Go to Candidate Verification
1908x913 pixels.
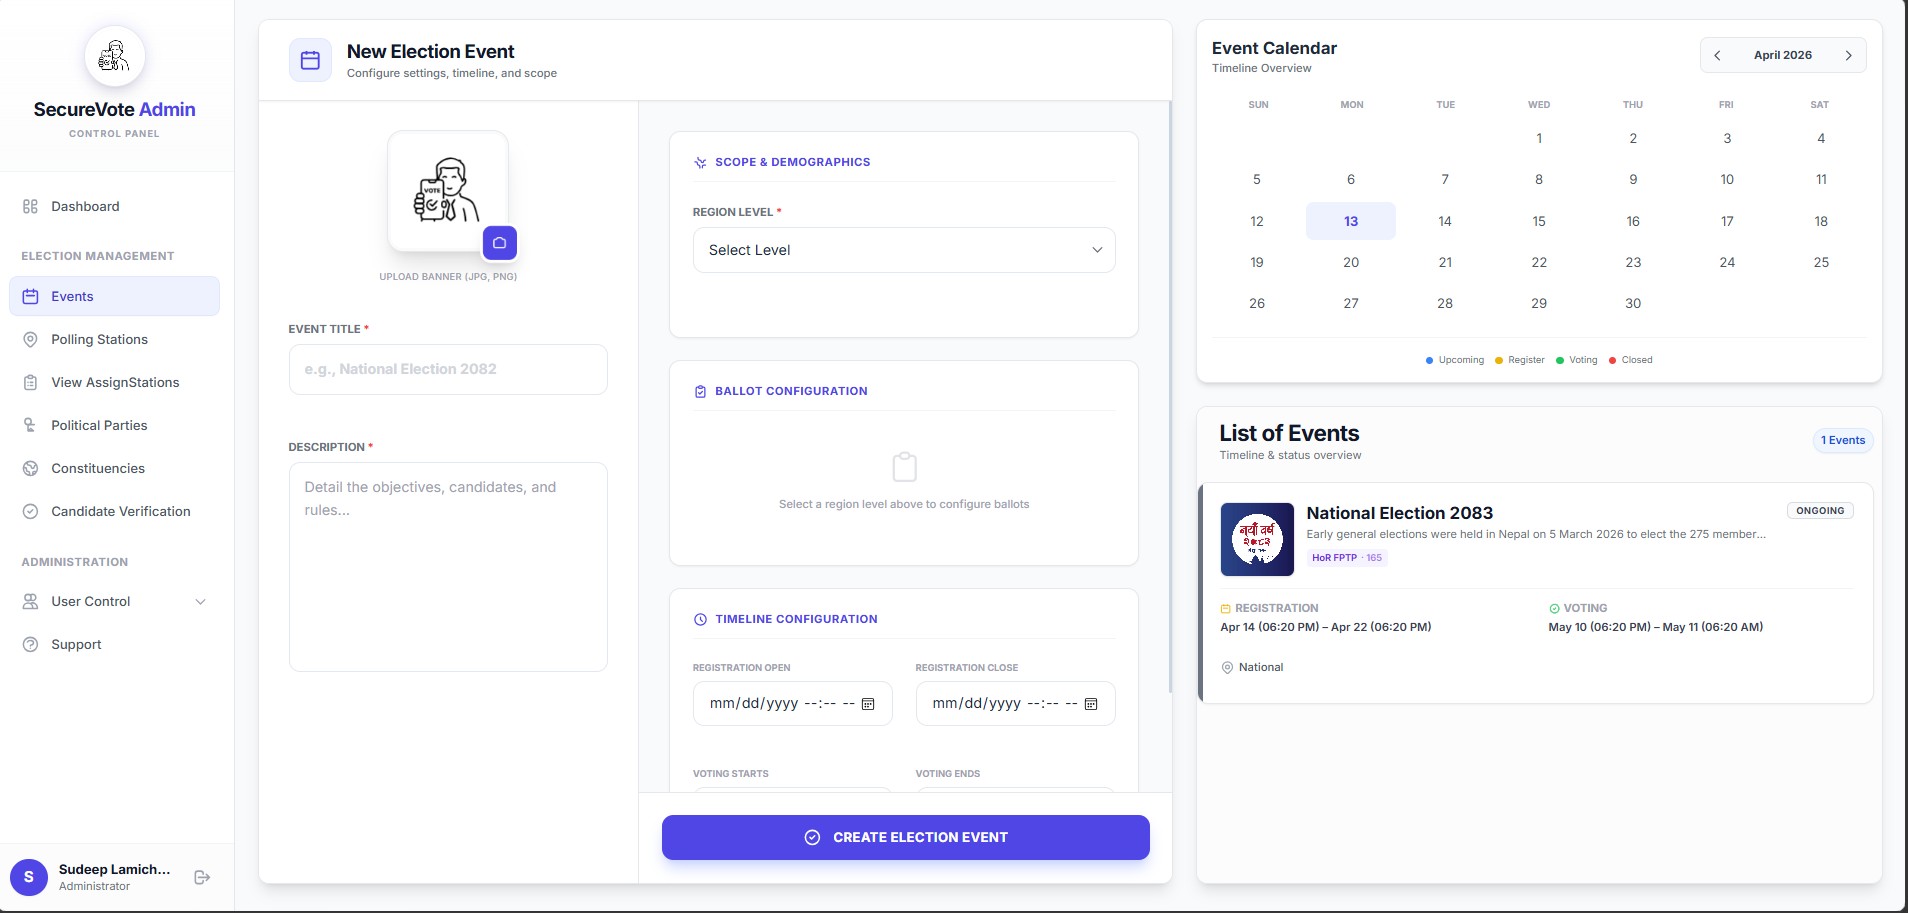120,512
